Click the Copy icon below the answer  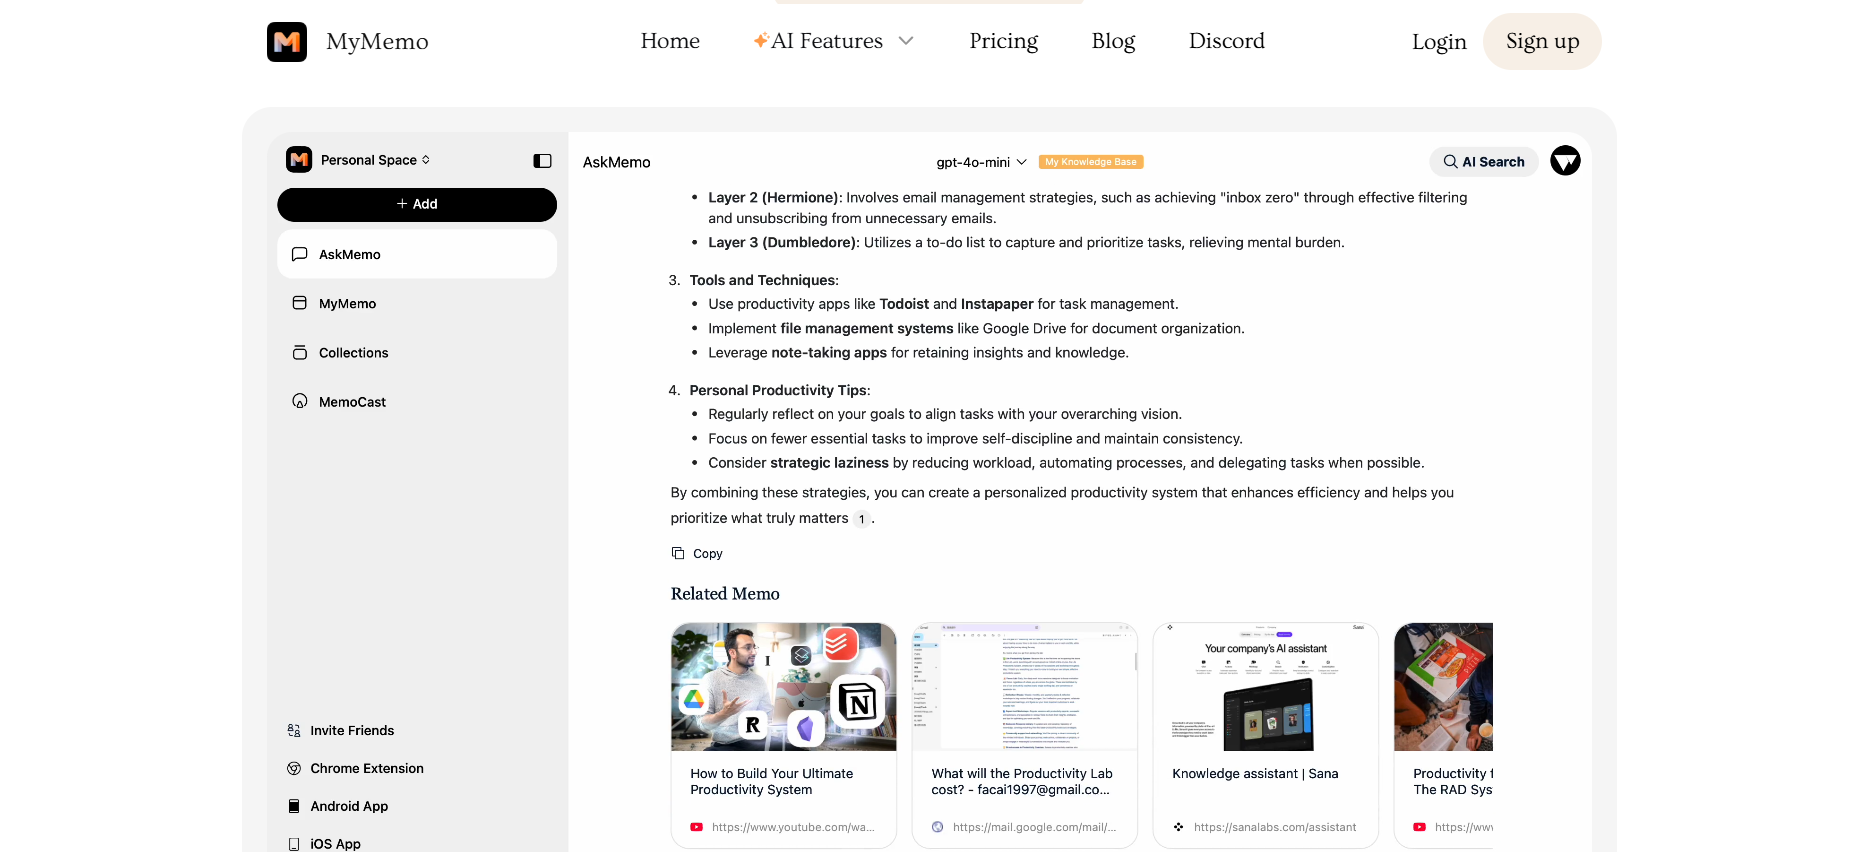[678, 553]
